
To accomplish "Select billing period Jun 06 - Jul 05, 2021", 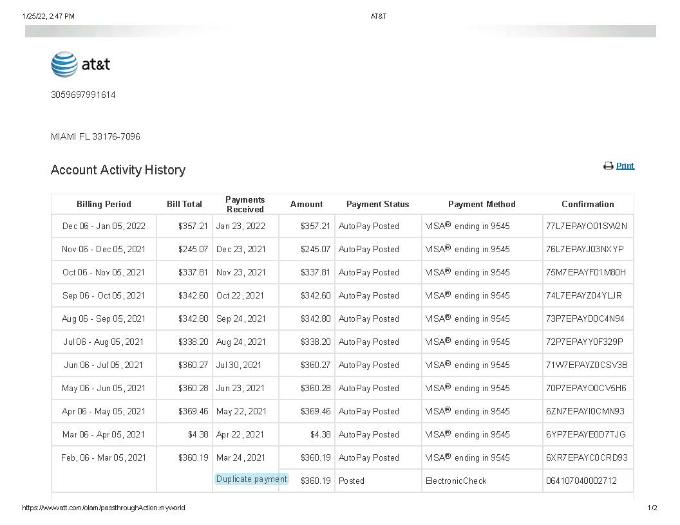I will 104,365.
